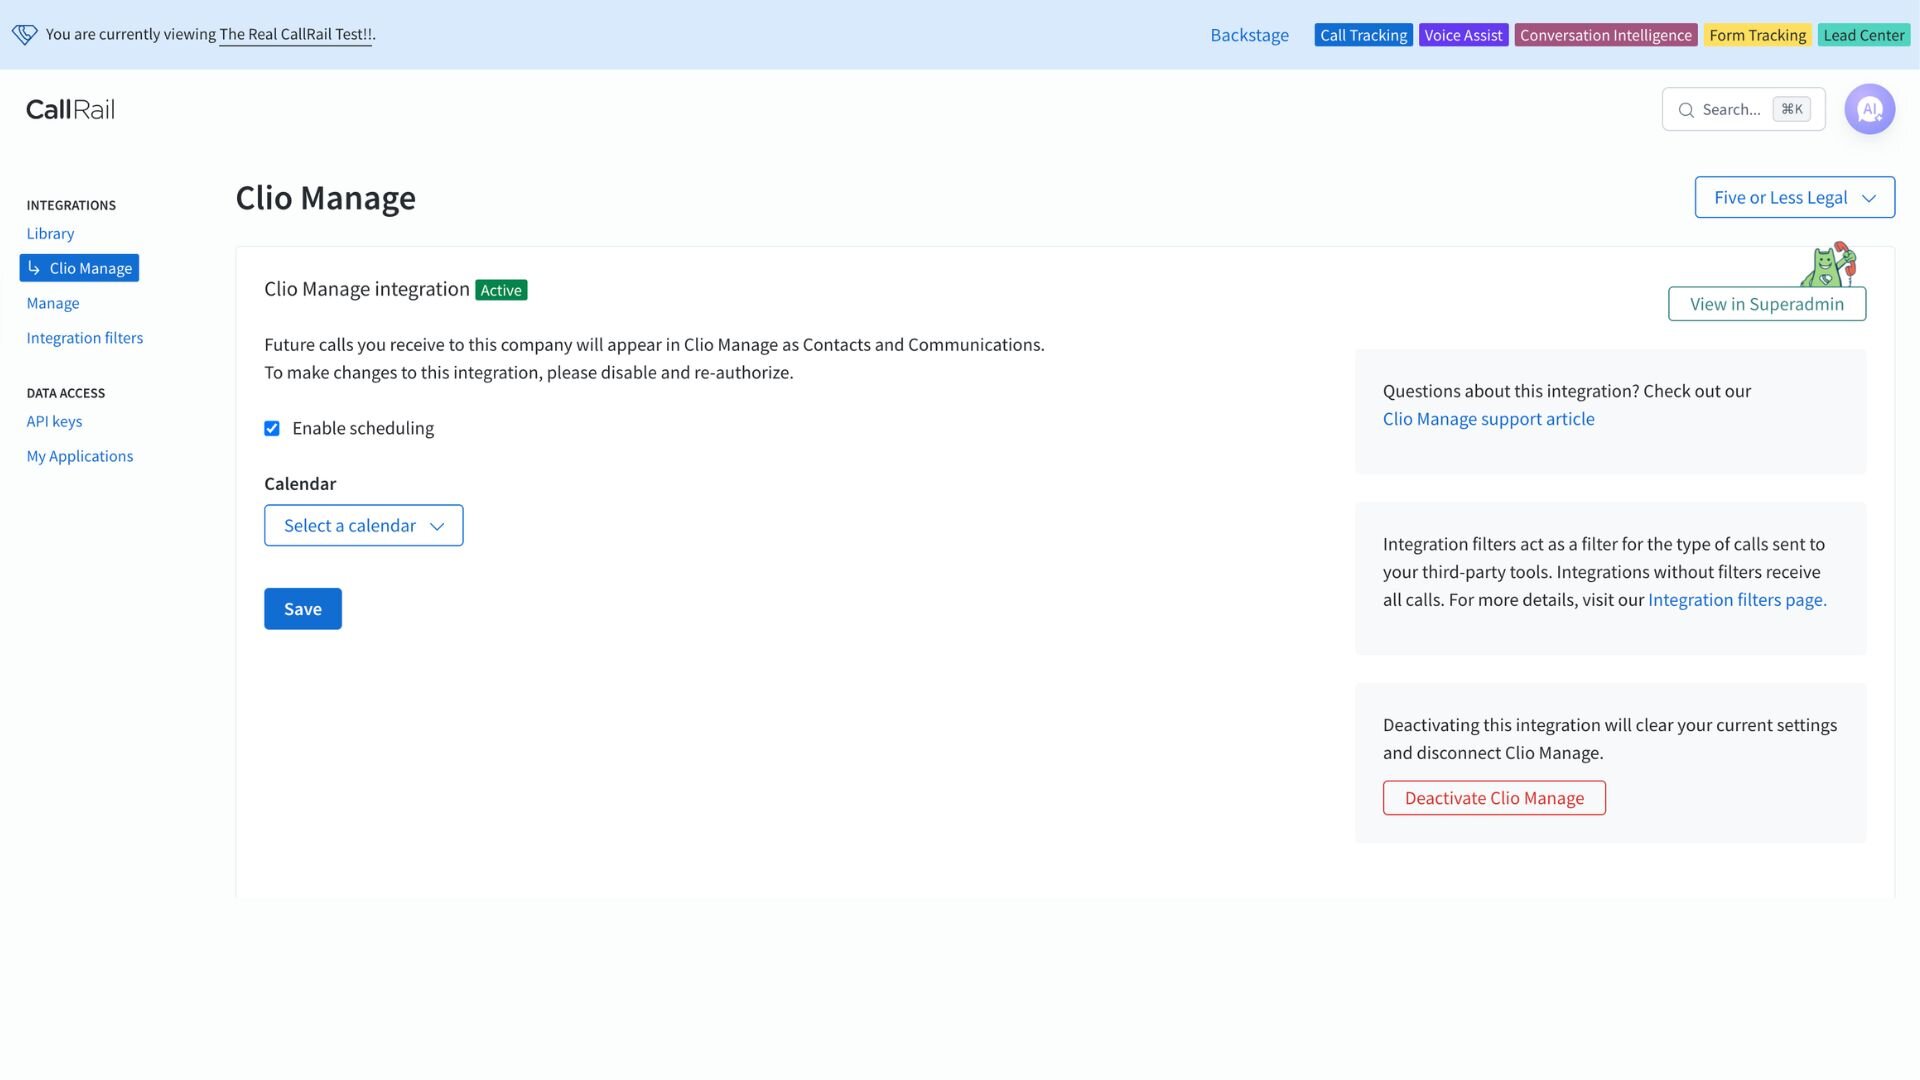
Task: Expand the Five or Less Legal company selector
Action: coord(1794,197)
